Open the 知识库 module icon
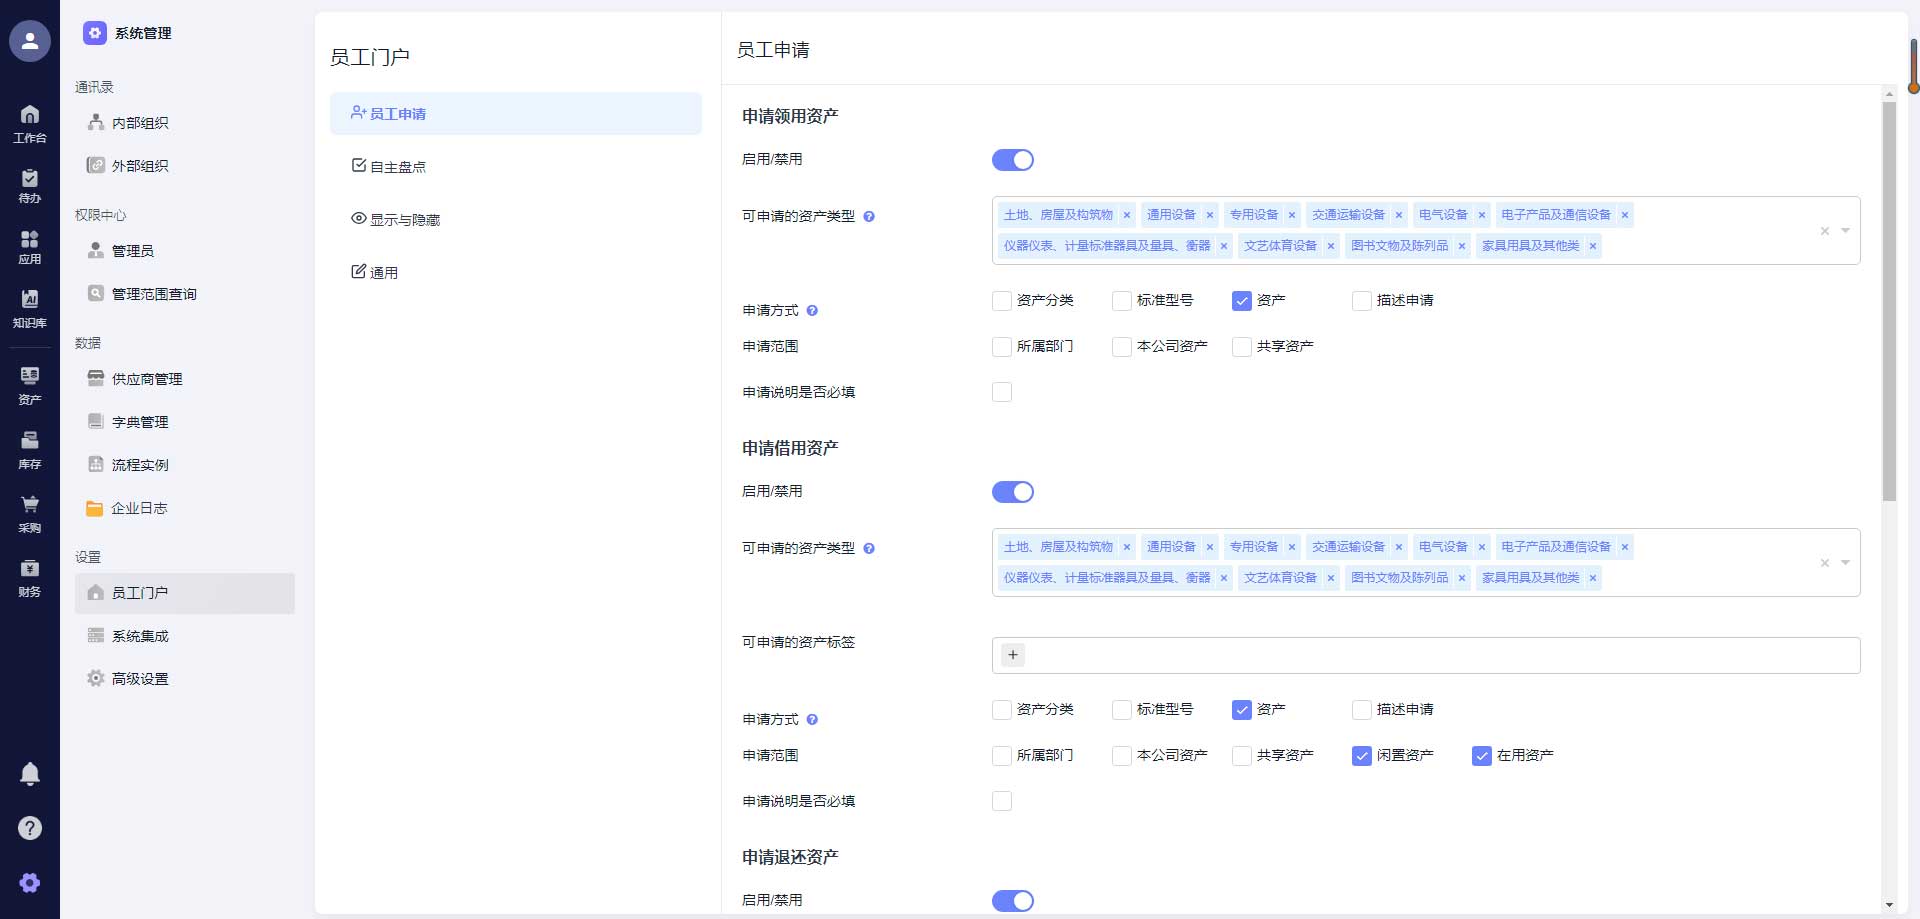 click(30, 307)
